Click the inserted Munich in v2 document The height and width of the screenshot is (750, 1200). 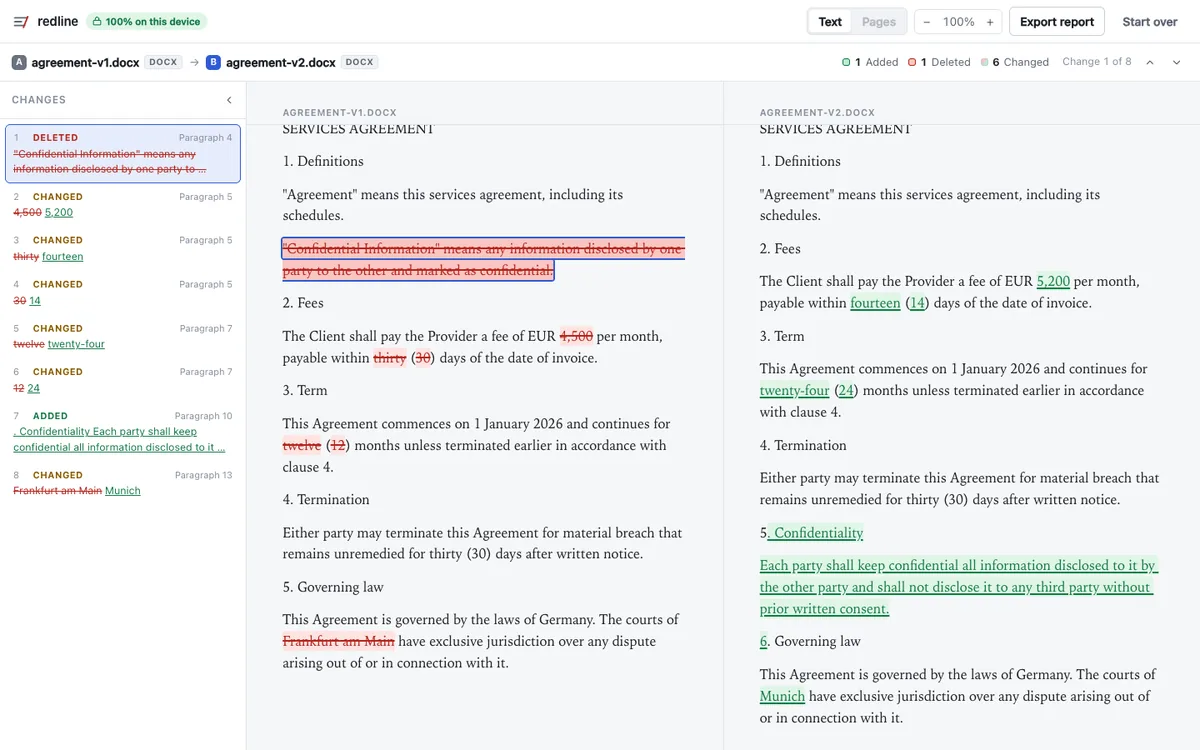782,696
